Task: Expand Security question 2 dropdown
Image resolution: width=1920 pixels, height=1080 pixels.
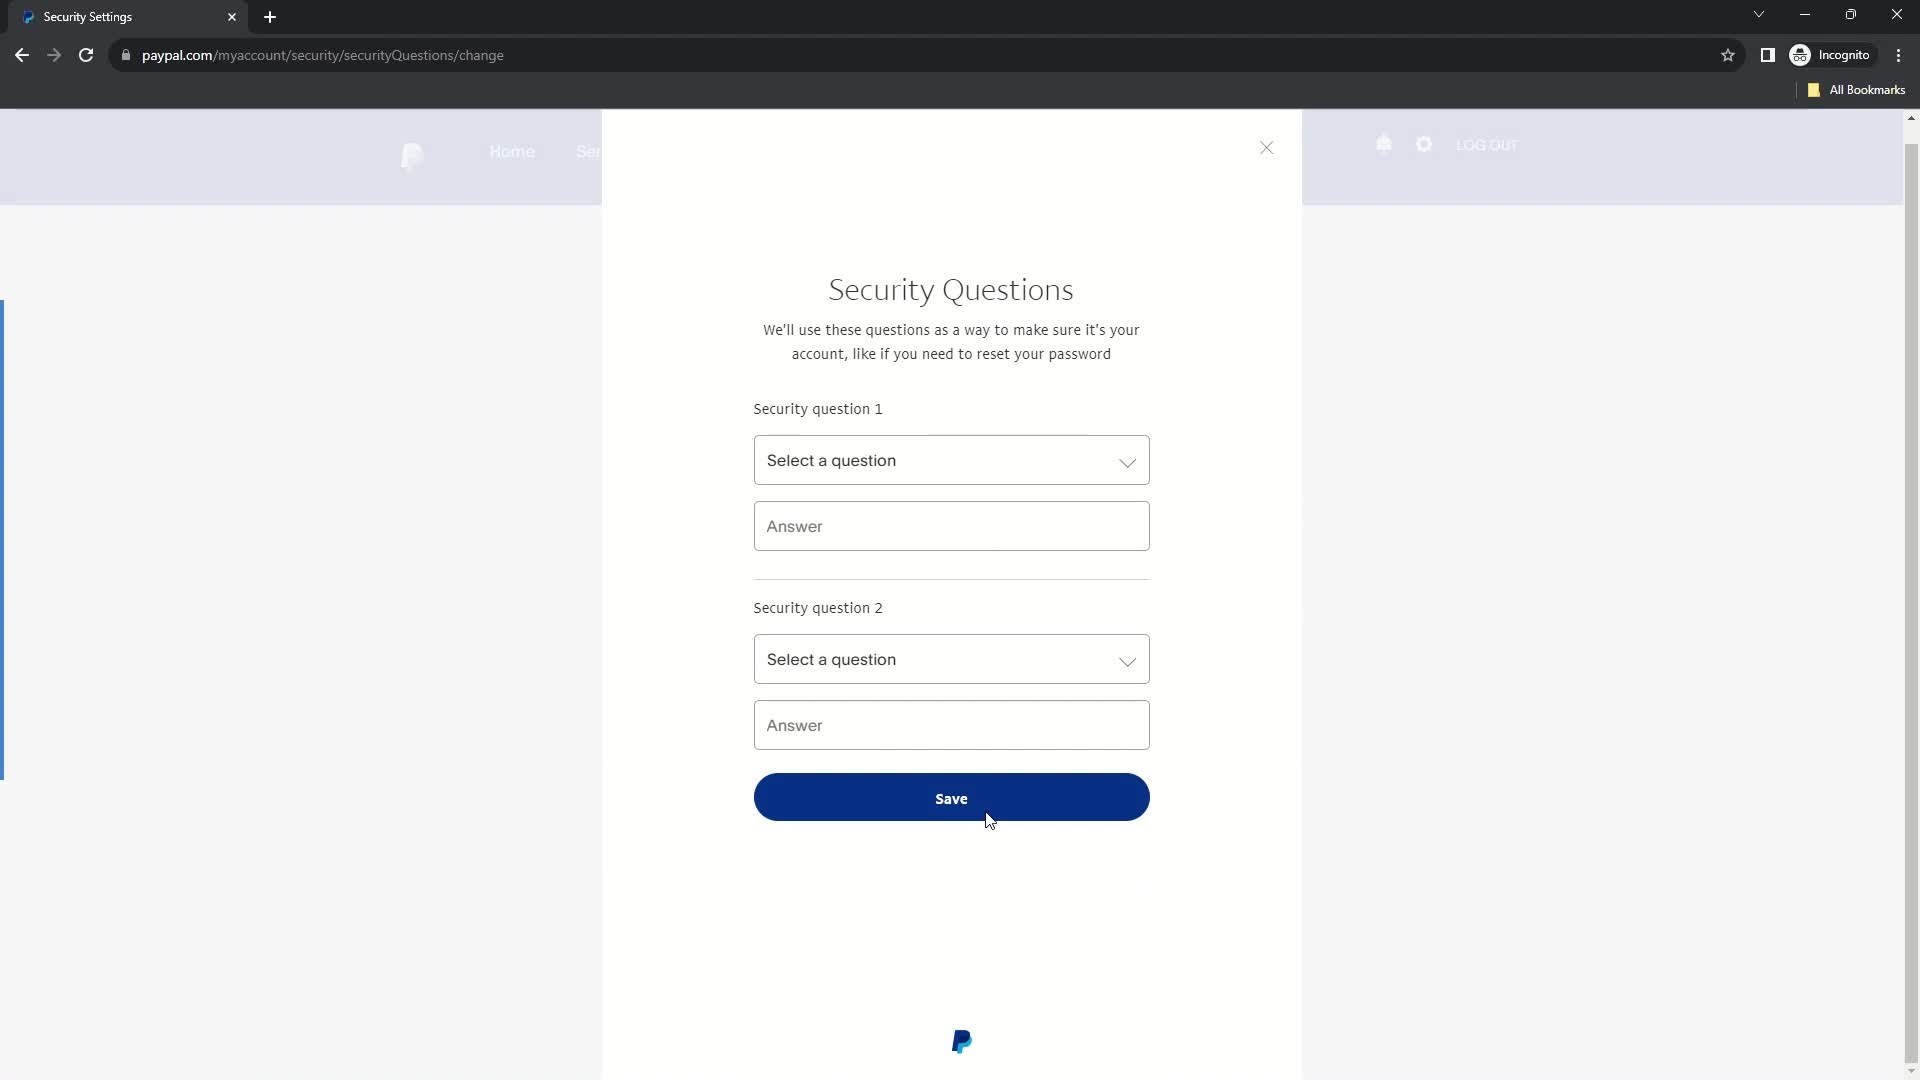Action: 952,658
